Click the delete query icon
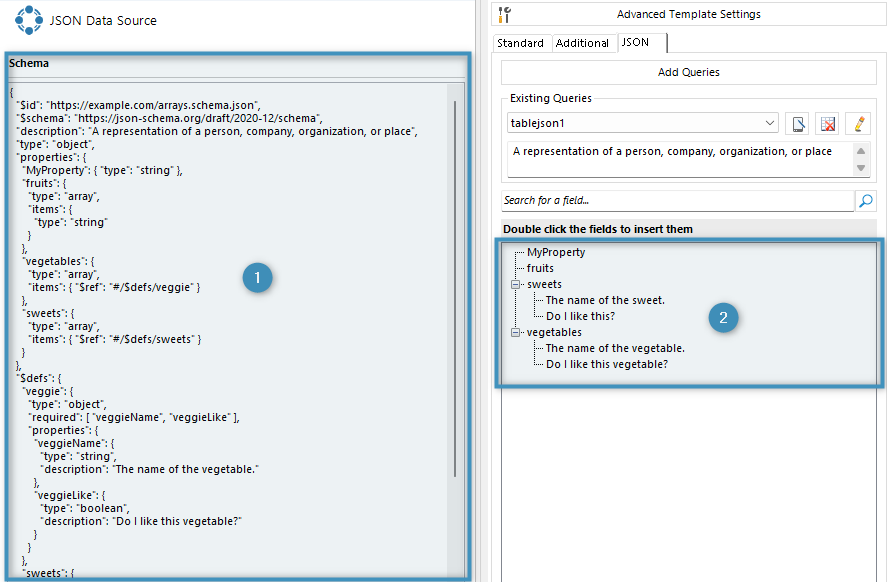The height and width of the screenshot is (582, 887). (827, 123)
